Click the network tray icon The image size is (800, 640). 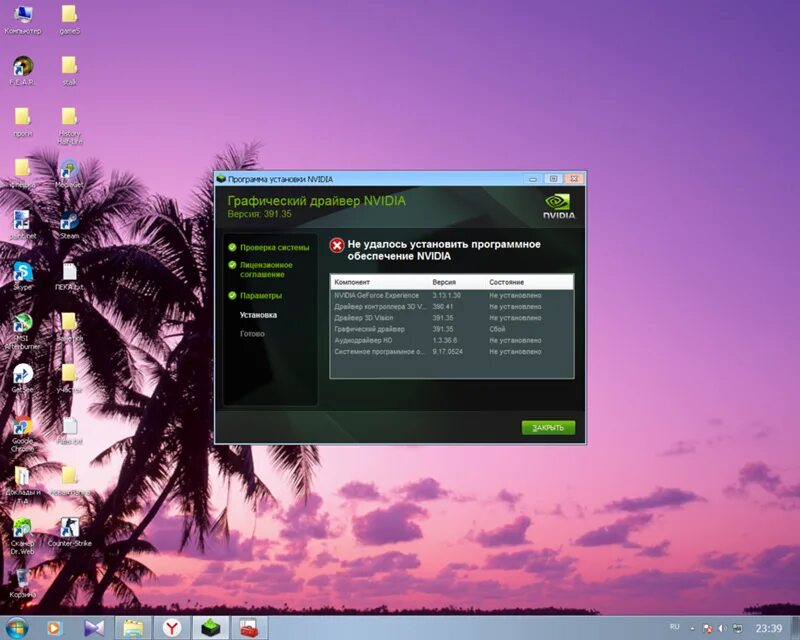pos(738,628)
